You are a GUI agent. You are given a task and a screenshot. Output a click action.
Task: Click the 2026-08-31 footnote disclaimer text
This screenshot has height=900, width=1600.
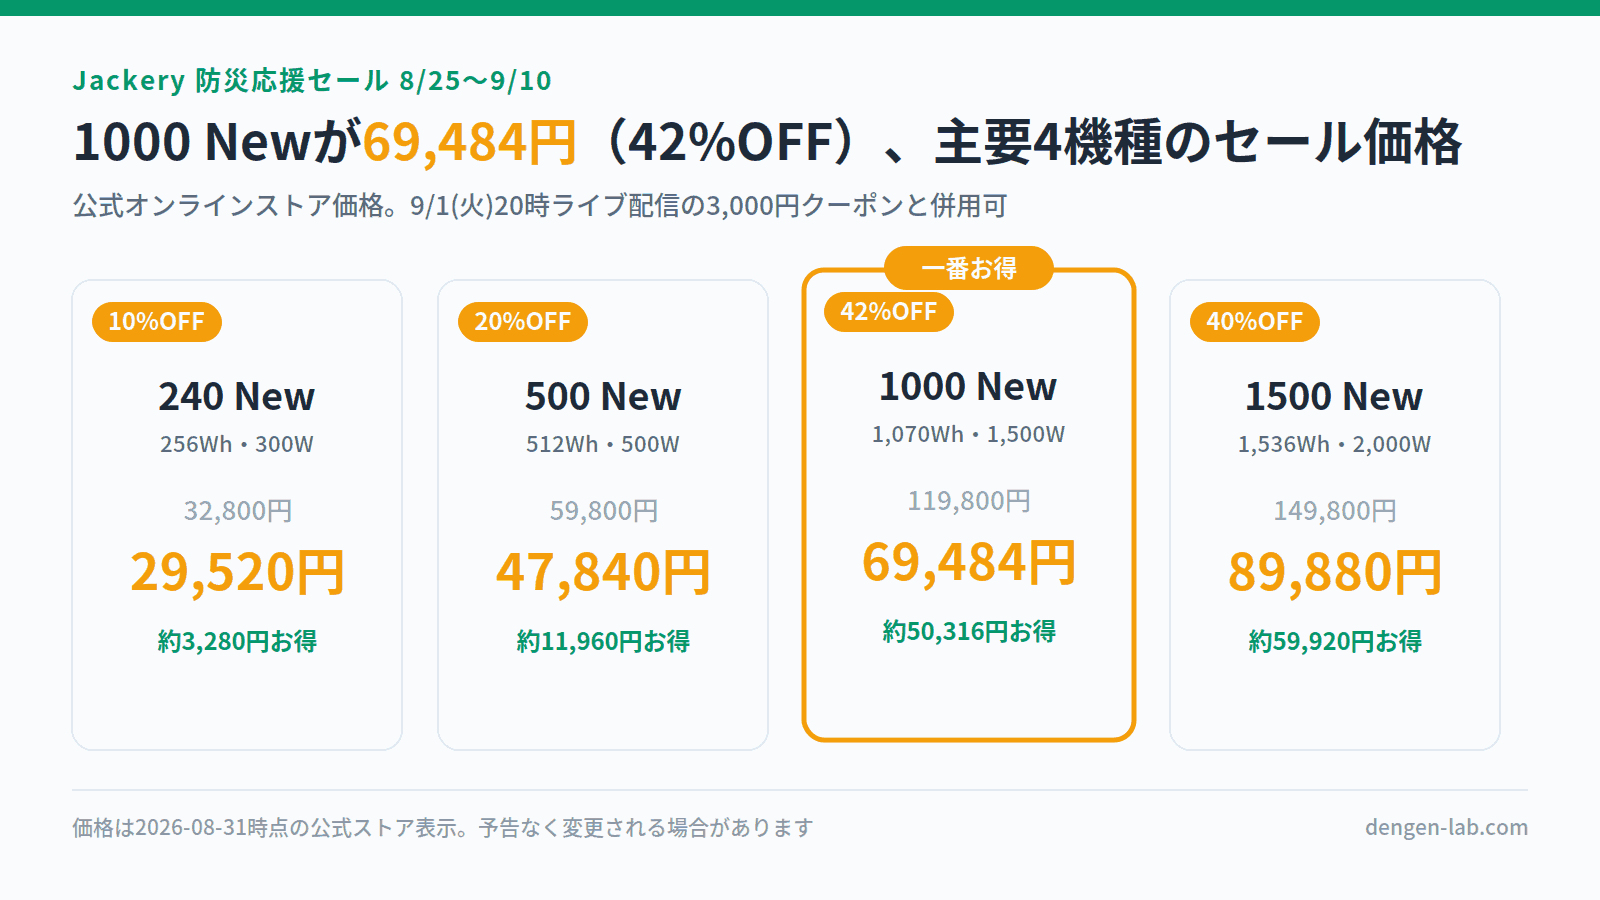[x=443, y=828]
